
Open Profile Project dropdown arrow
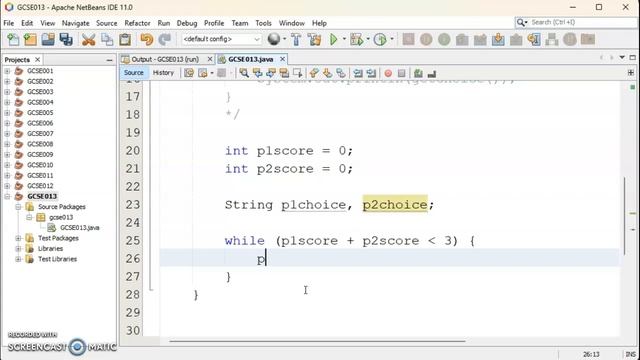(391, 39)
